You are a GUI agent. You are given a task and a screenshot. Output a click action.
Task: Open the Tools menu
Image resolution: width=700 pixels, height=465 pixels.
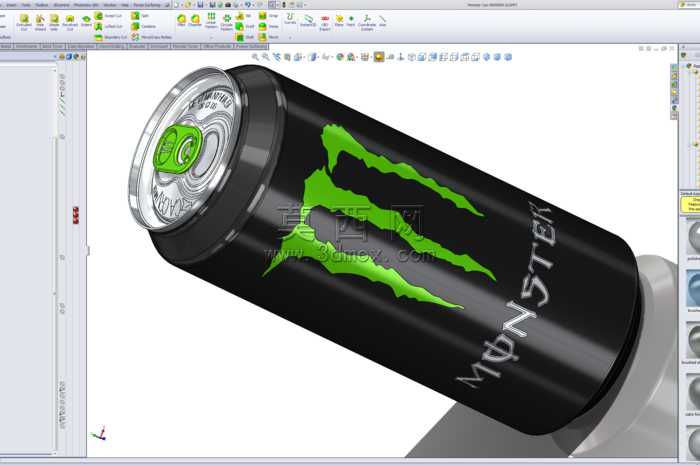(26, 4)
